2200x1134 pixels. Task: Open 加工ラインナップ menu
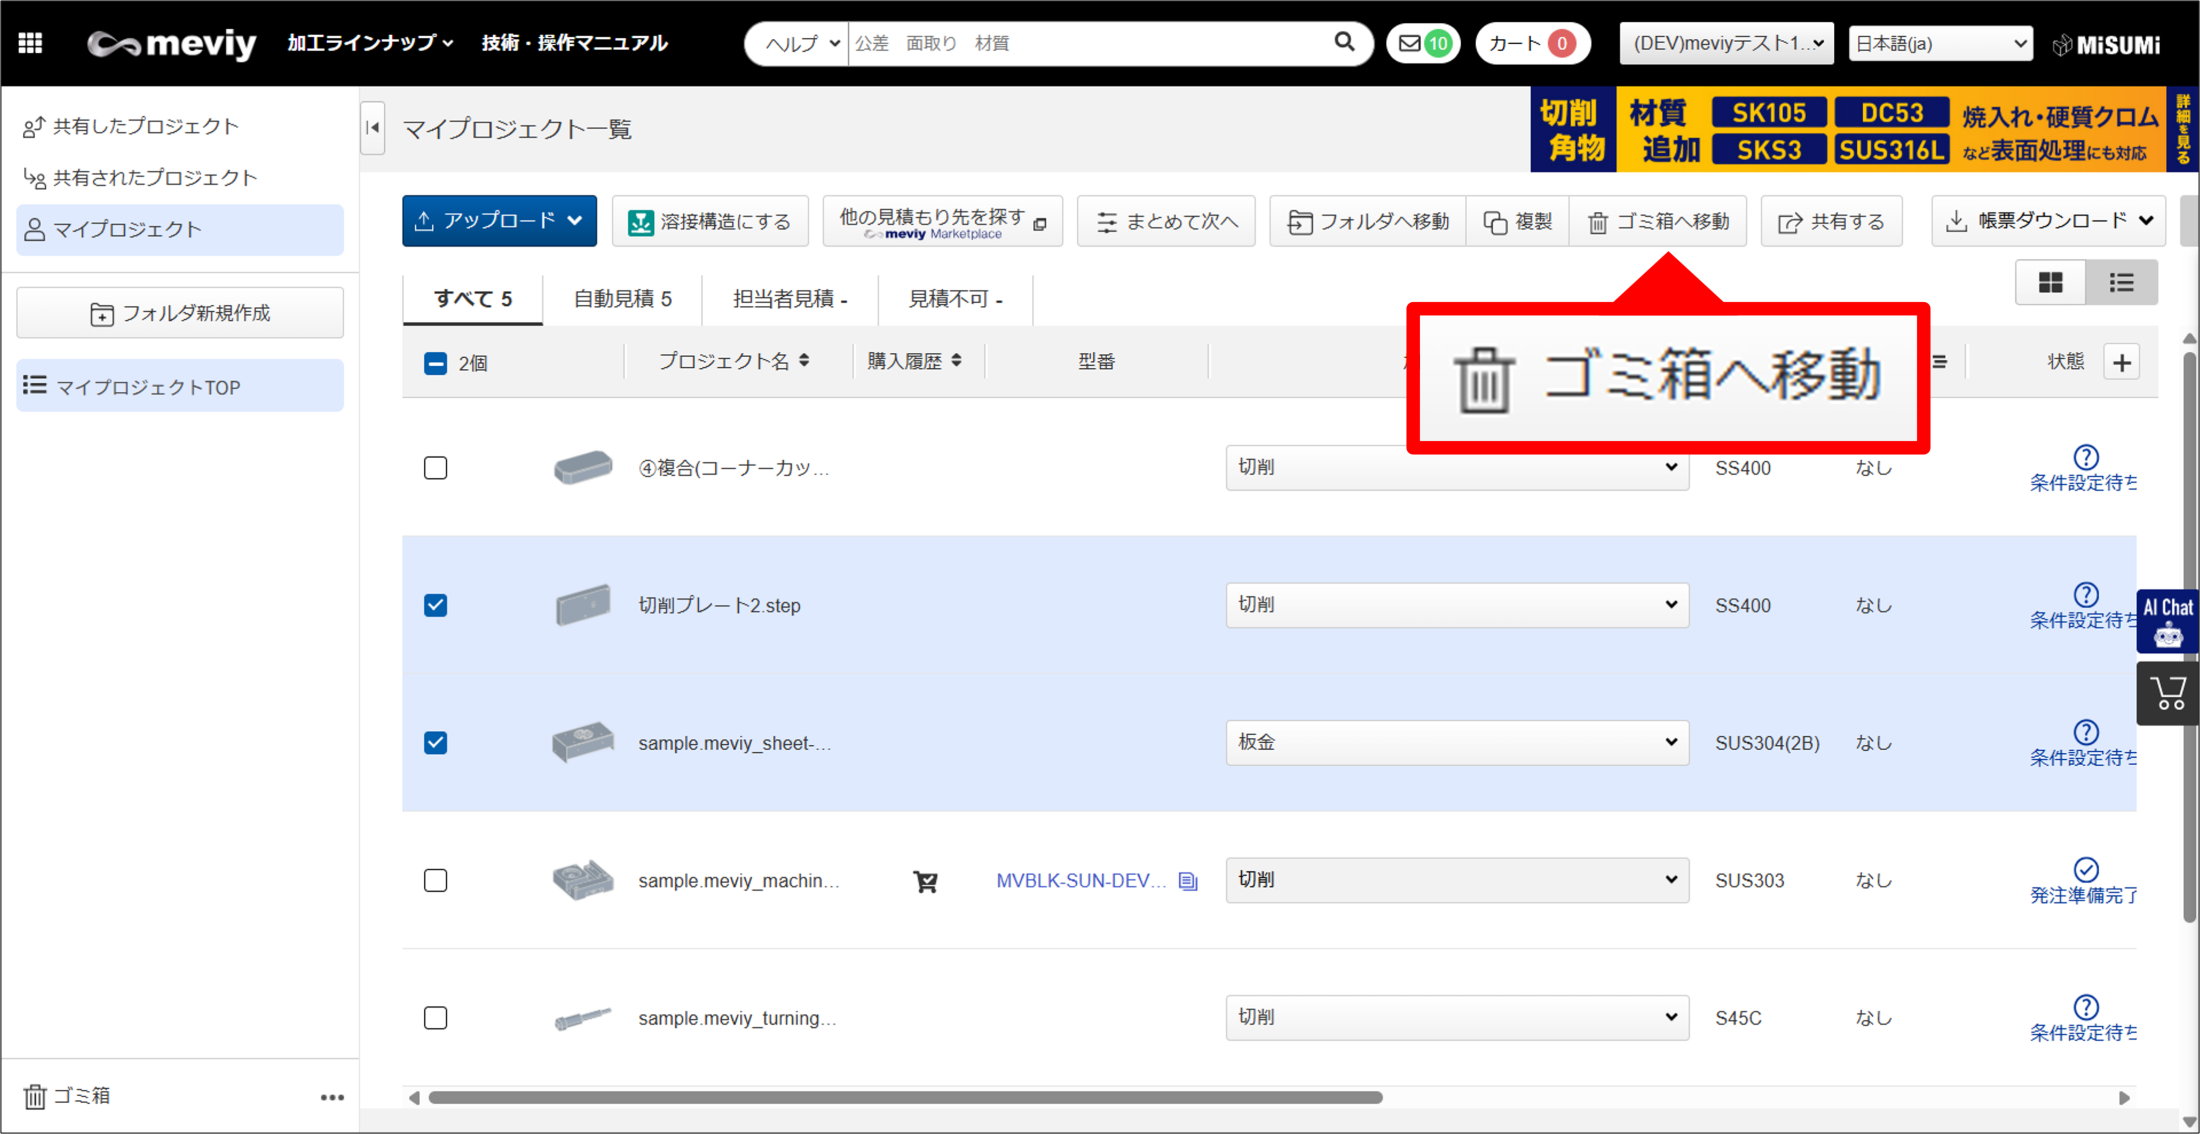[370, 43]
